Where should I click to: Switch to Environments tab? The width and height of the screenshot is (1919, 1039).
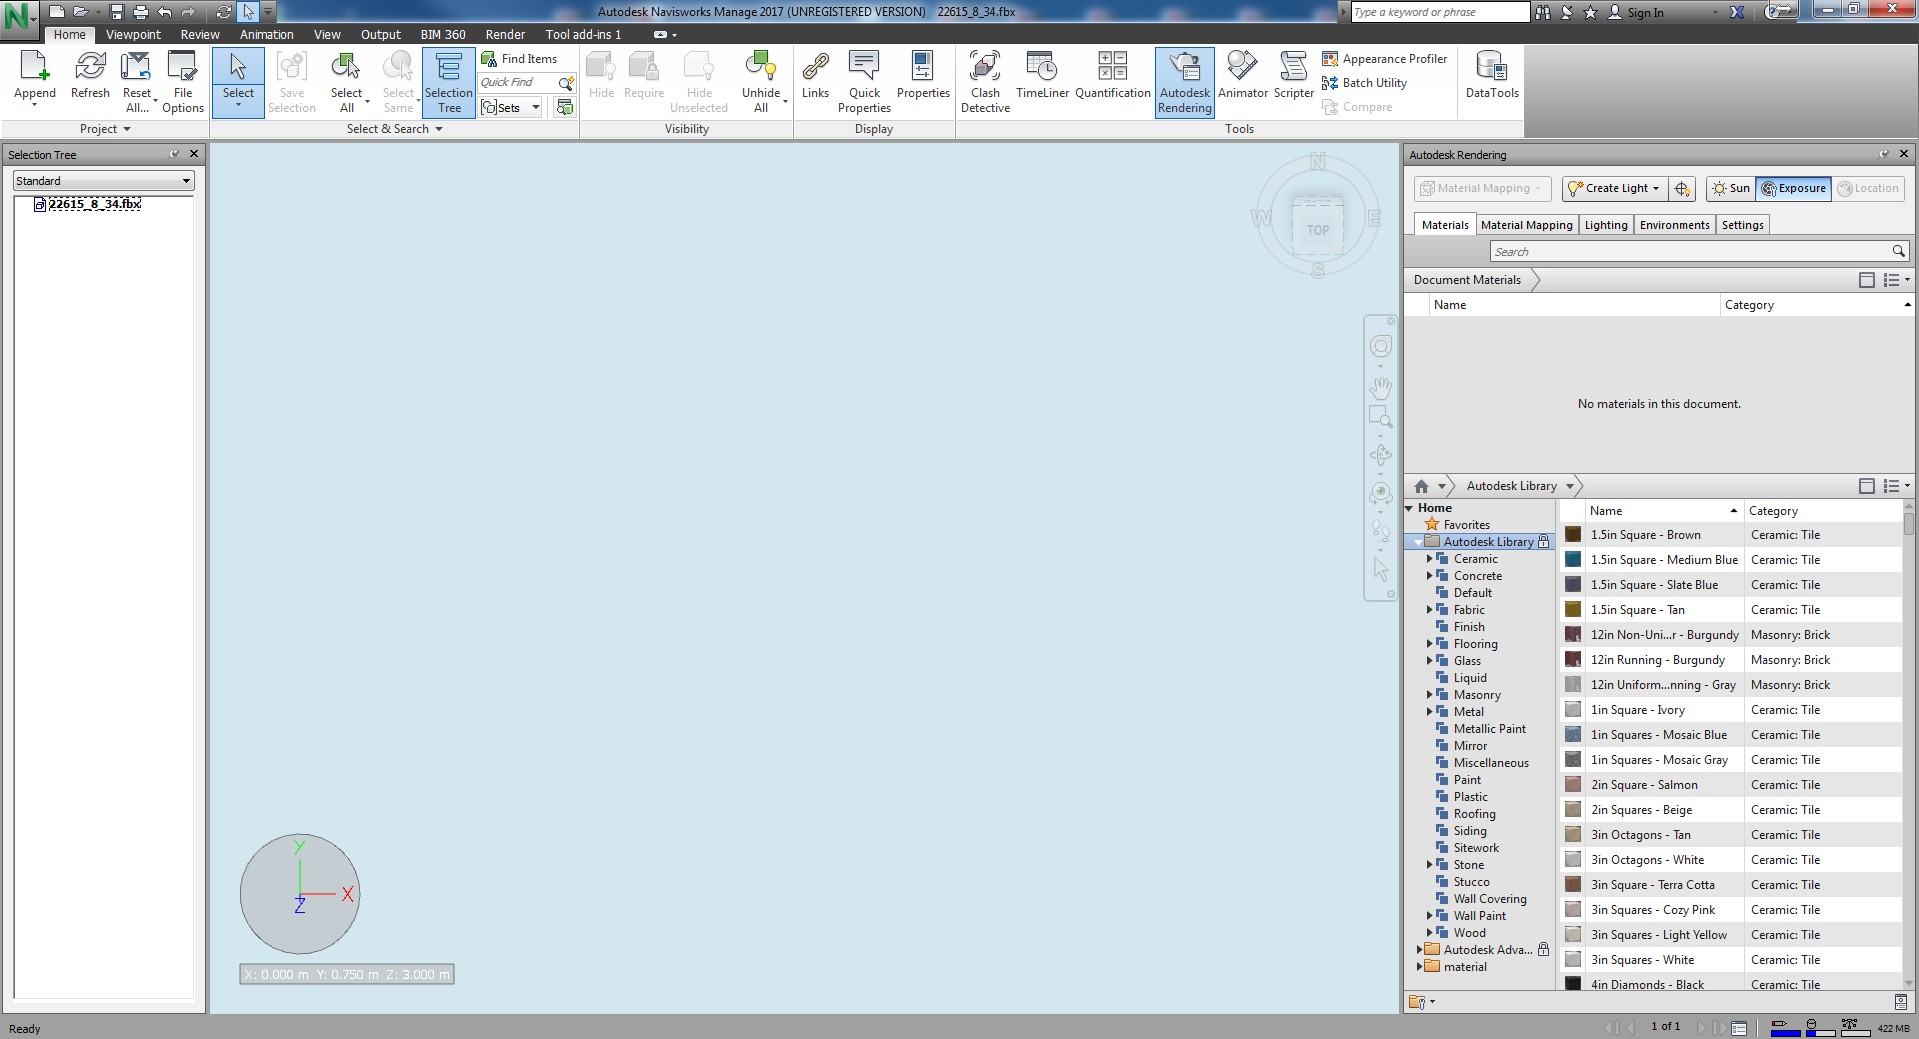(x=1674, y=225)
